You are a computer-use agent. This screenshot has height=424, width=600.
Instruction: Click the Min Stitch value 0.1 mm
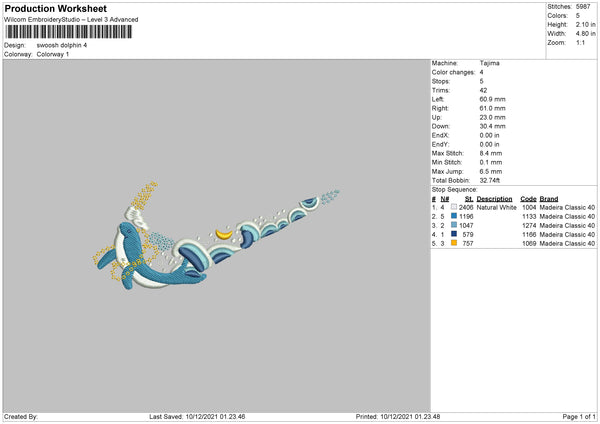491,162
